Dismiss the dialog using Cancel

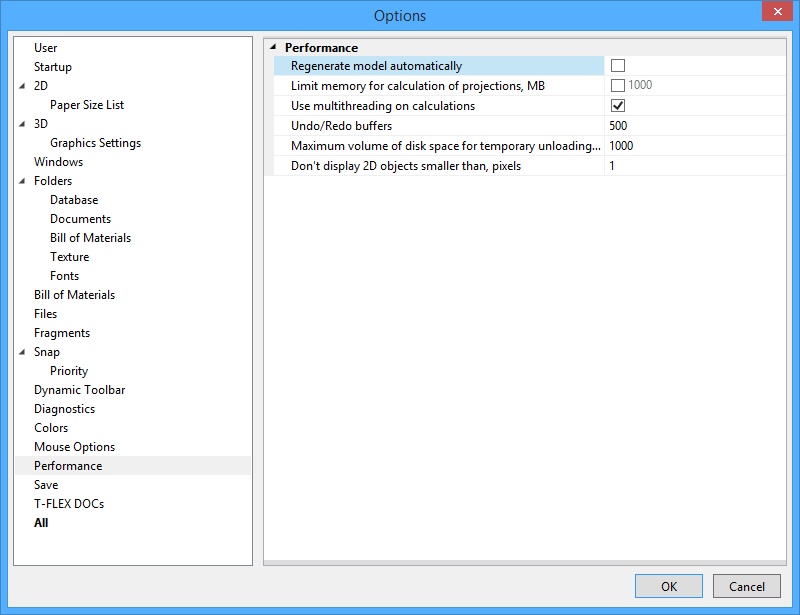(746, 586)
